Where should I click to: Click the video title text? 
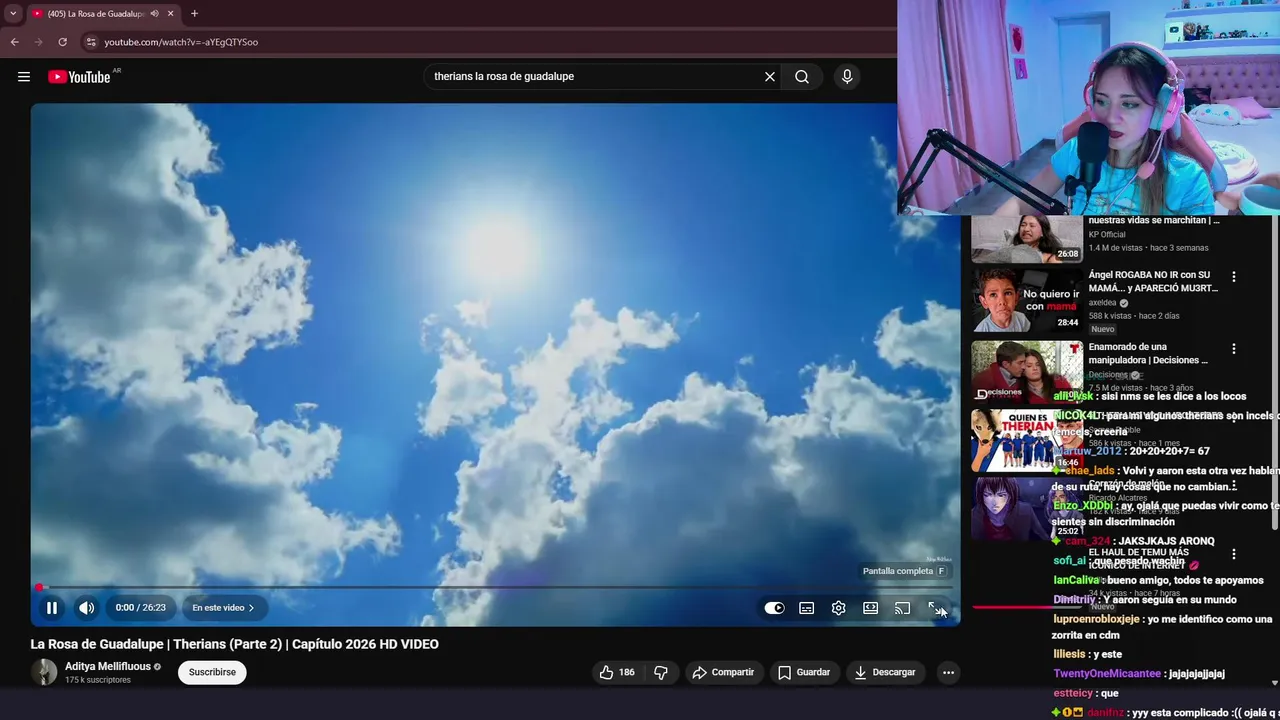tap(235, 644)
